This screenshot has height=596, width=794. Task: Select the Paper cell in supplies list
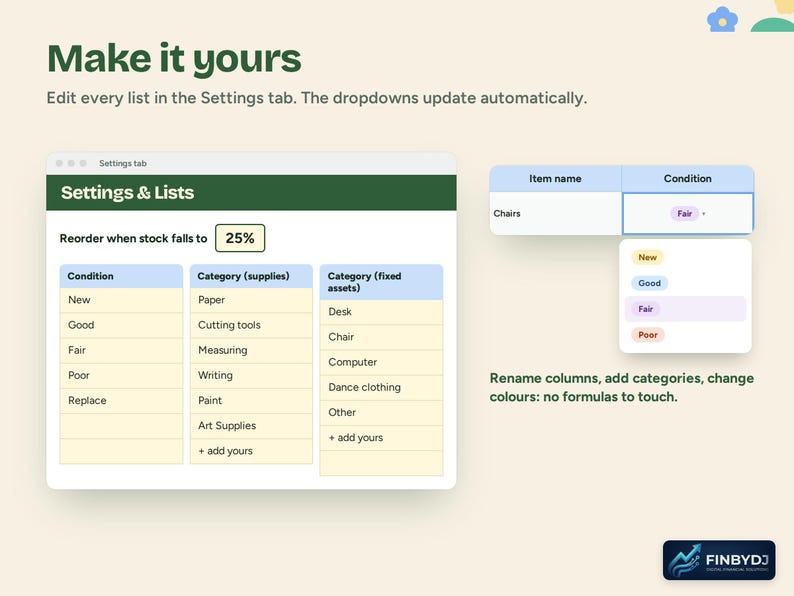pyautogui.click(x=251, y=300)
